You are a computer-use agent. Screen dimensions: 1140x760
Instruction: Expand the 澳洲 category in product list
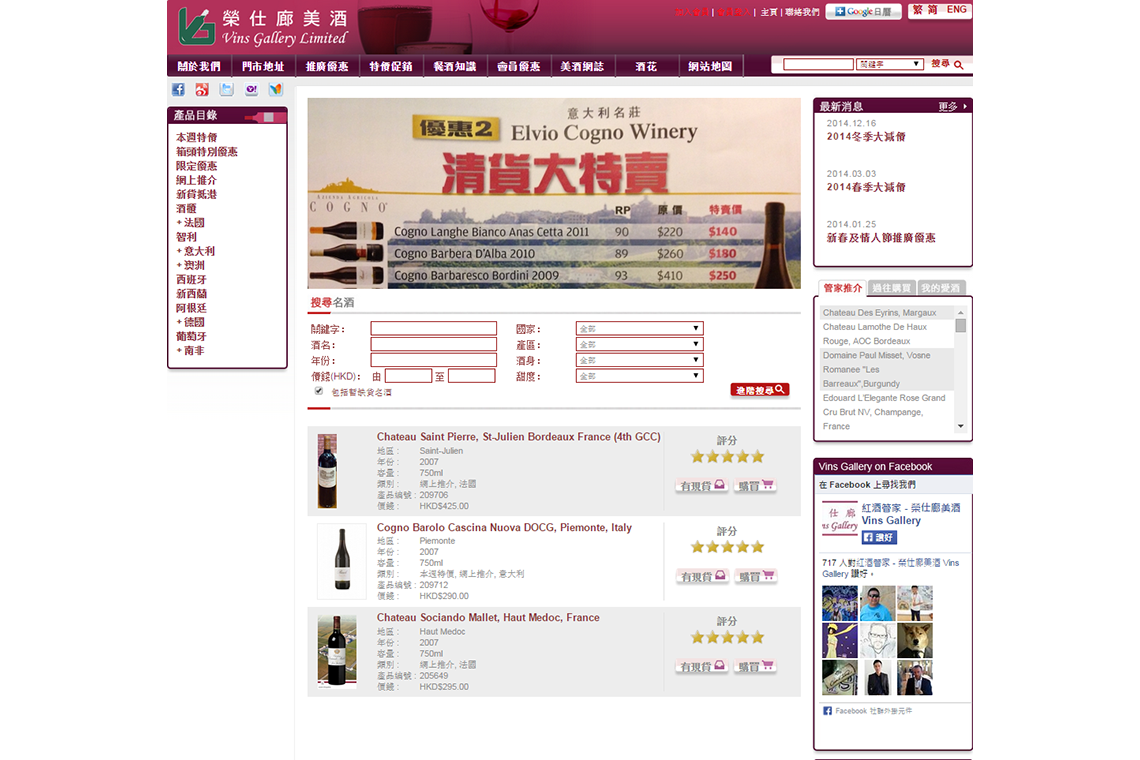point(190,265)
